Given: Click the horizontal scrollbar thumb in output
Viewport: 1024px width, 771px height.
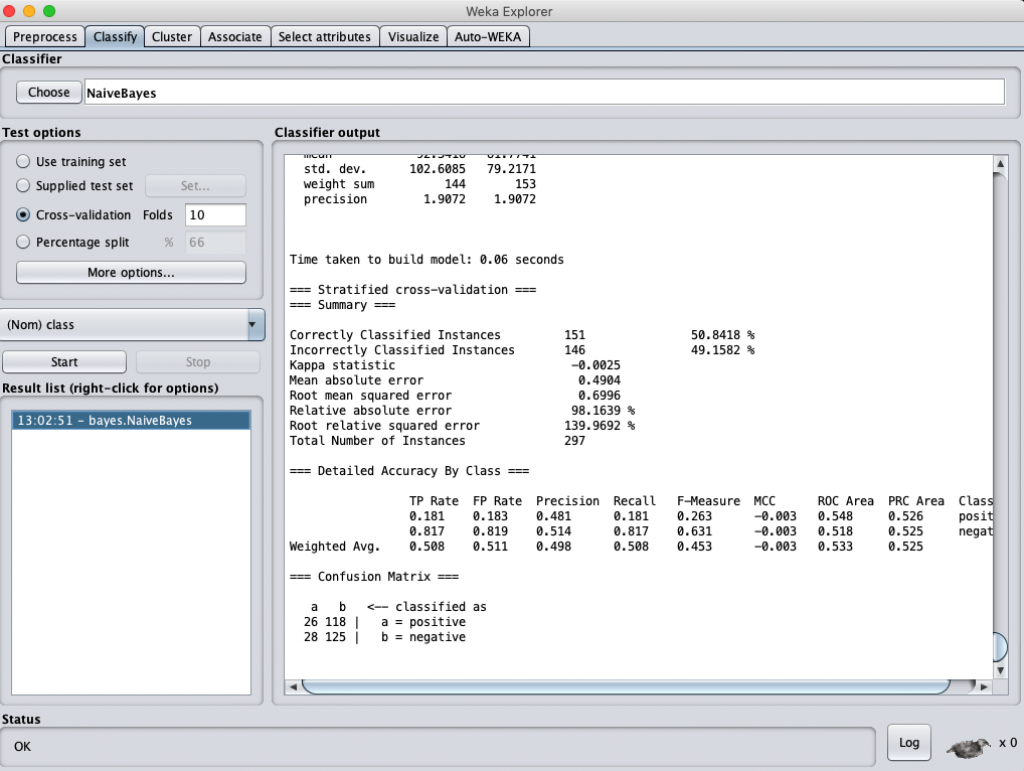Looking at the screenshot, I should click(x=626, y=686).
